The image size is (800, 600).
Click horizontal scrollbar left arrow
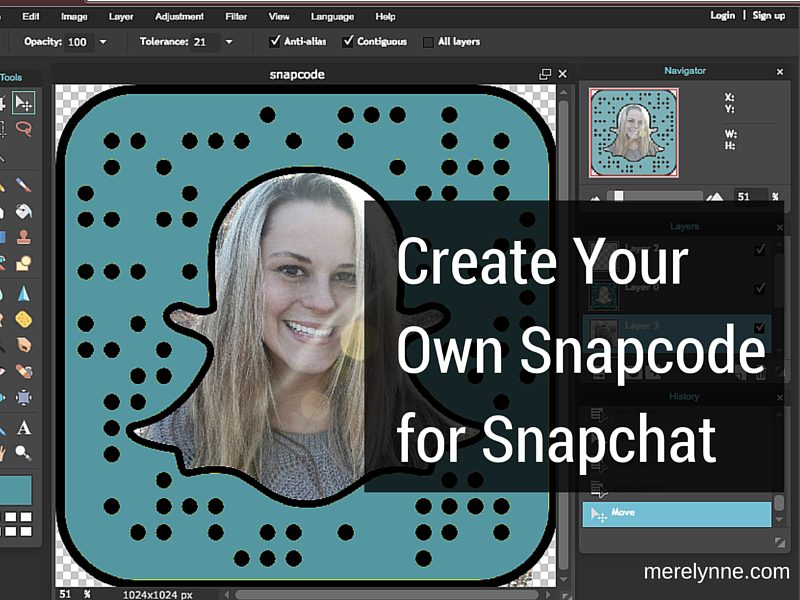[226, 594]
